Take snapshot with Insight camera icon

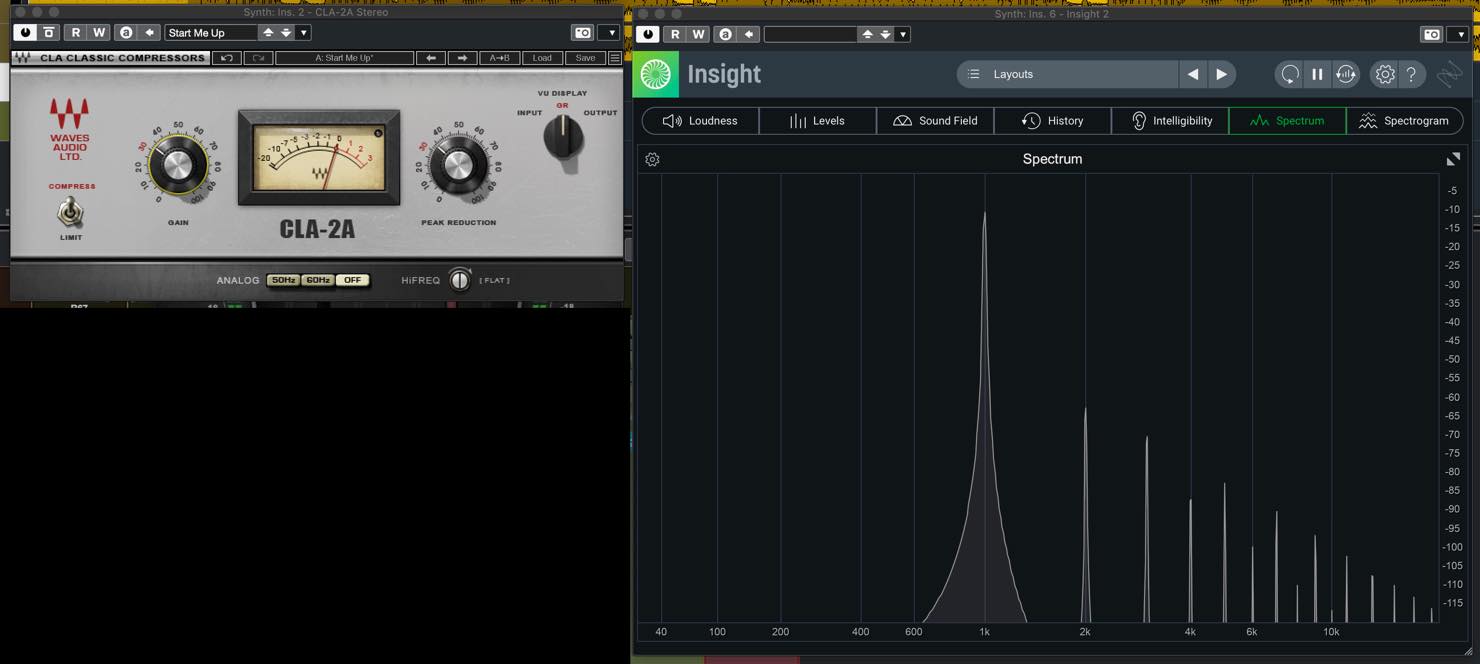[x=1431, y=34]
